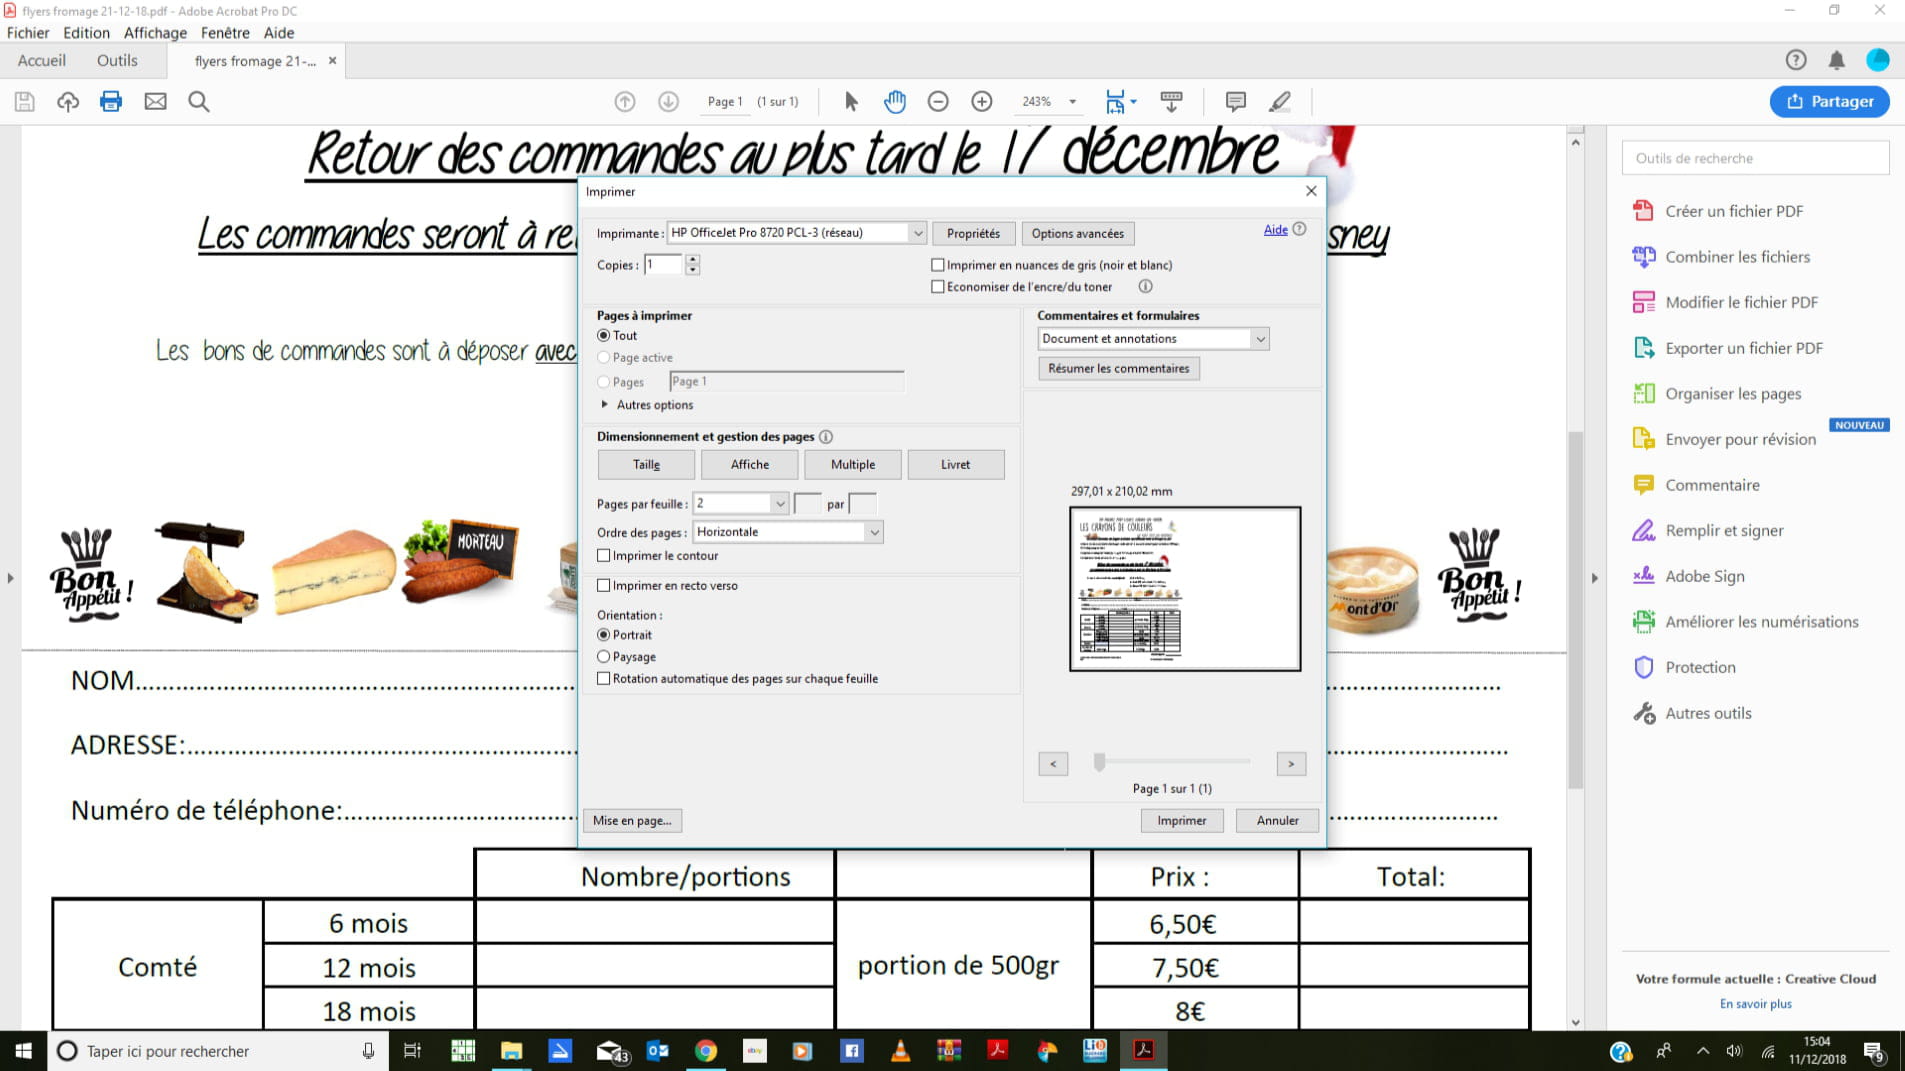Check Rotation automatique des pages
Screen dimensions: 1905x1071
coord(604,679)
